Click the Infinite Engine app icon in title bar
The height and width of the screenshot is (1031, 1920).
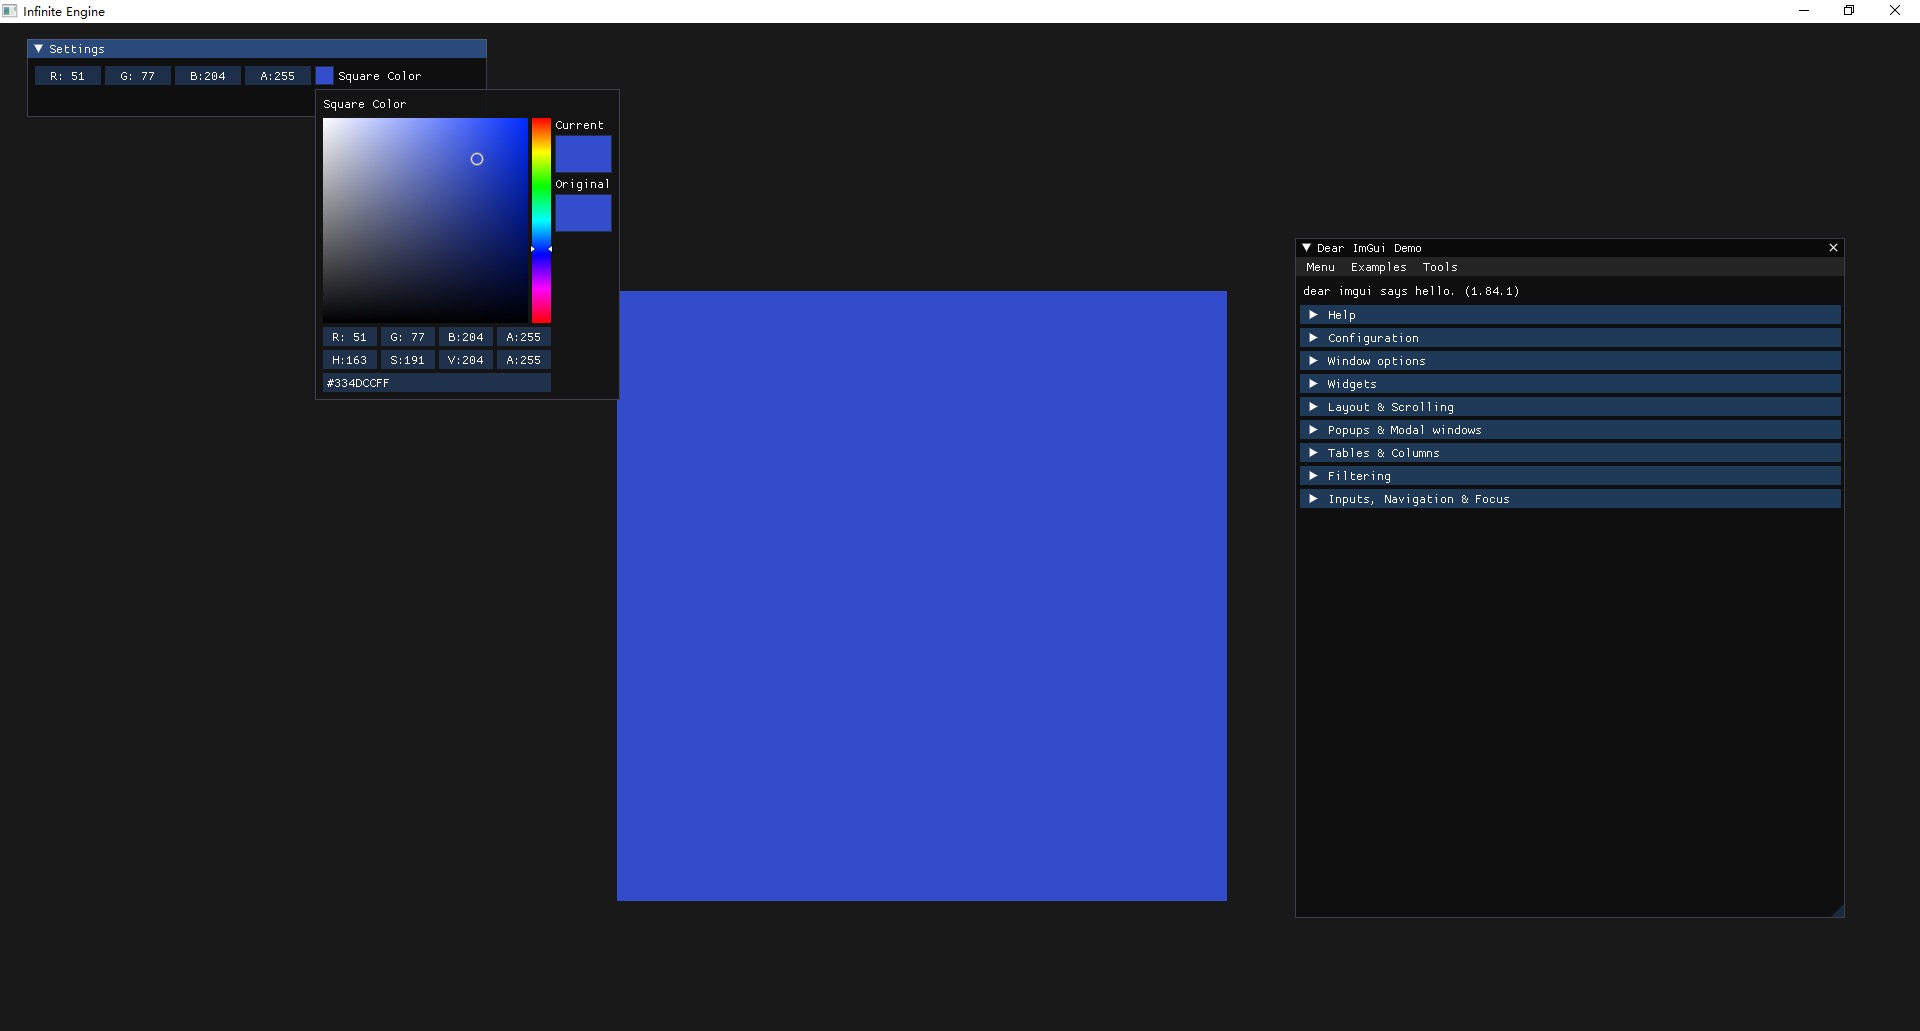pyautogui.click(x=10, y=11)
